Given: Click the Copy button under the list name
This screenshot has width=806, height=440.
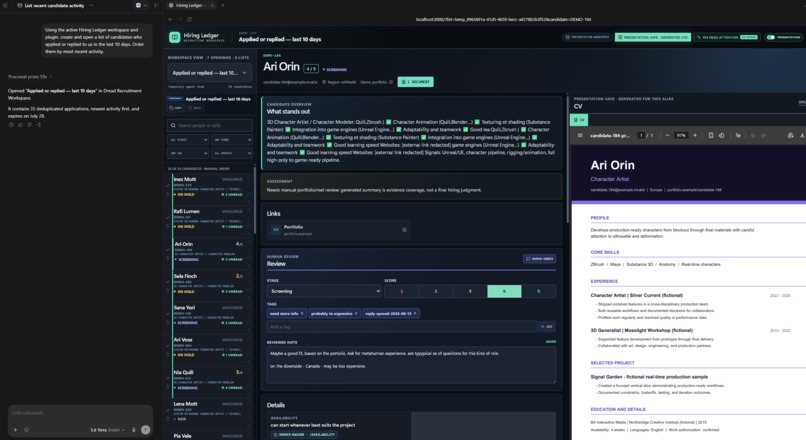Looking at the screenshot, I should pyautogui.click(x=175, y=108).
